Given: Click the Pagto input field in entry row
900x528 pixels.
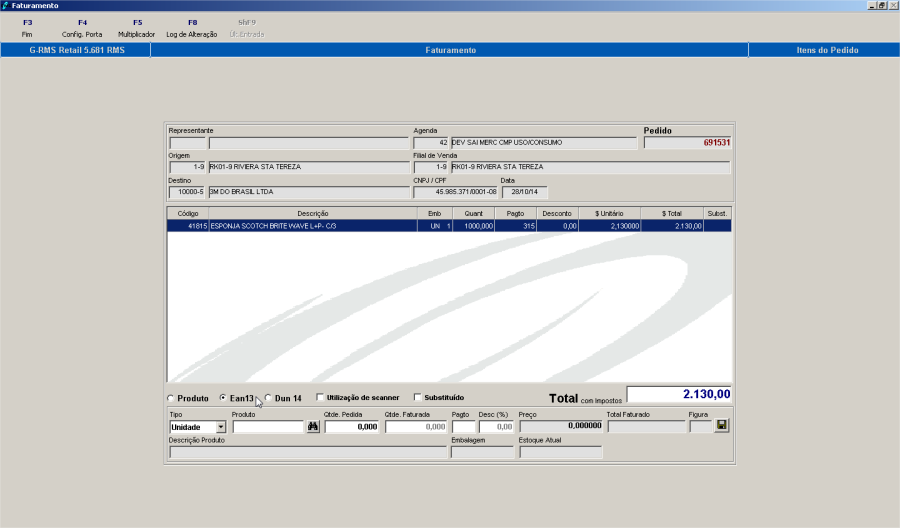Looking at the screenshot, I should (x=463, y=427).
